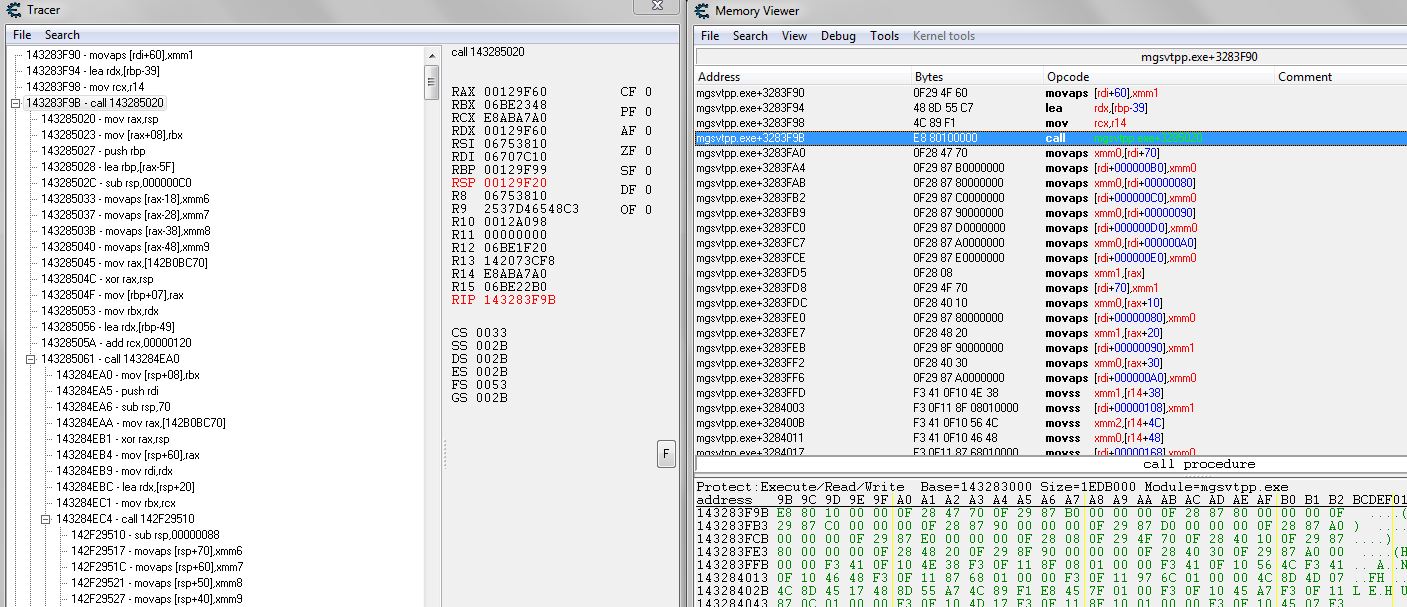Collapse the call 142F29510 tree node

(x=46, y=519)
